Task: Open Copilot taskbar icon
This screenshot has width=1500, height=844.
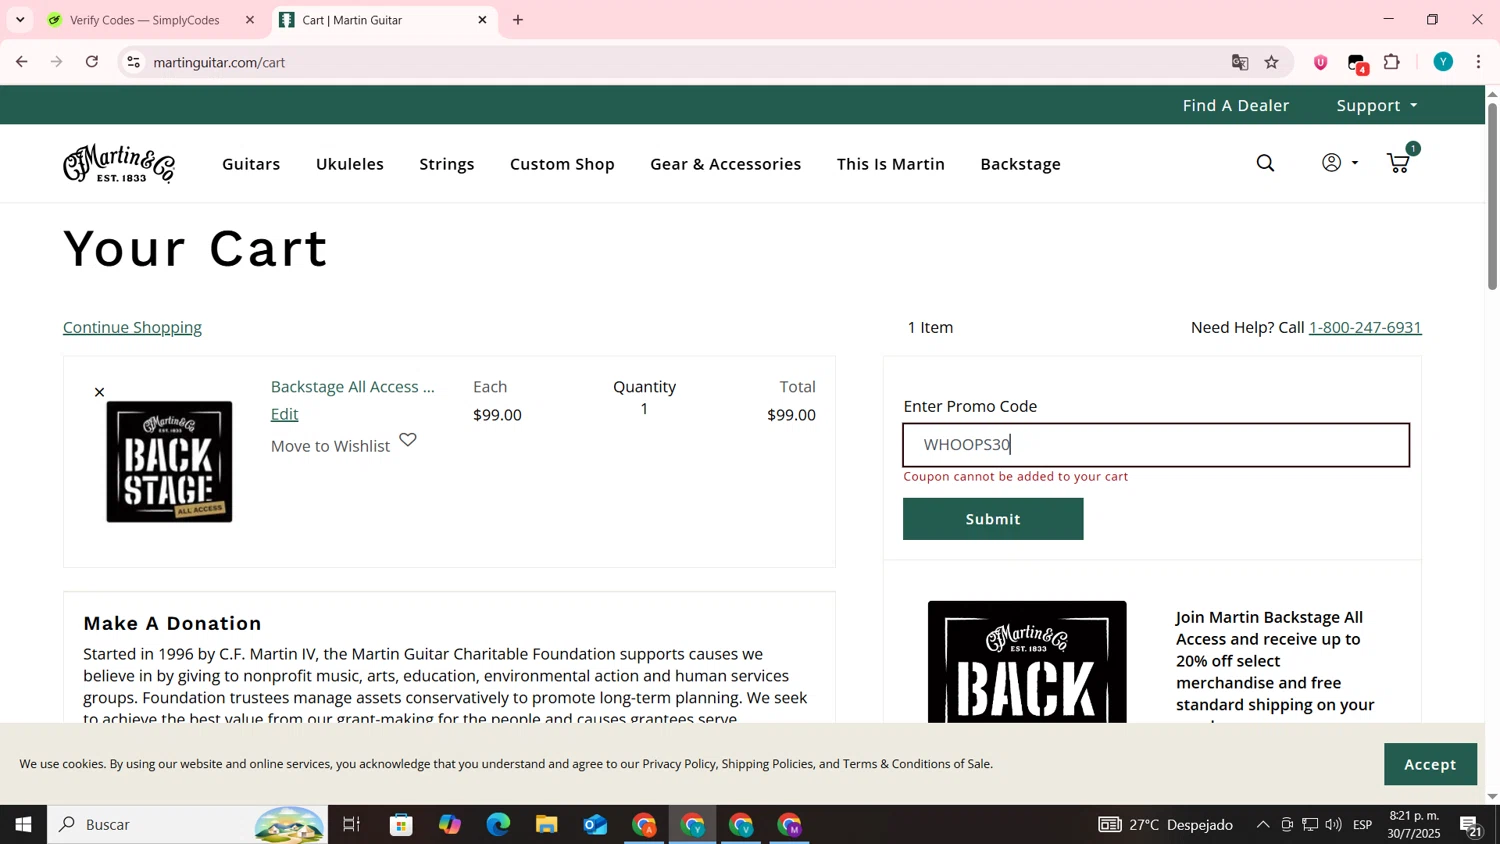Action: coord(450,825)
